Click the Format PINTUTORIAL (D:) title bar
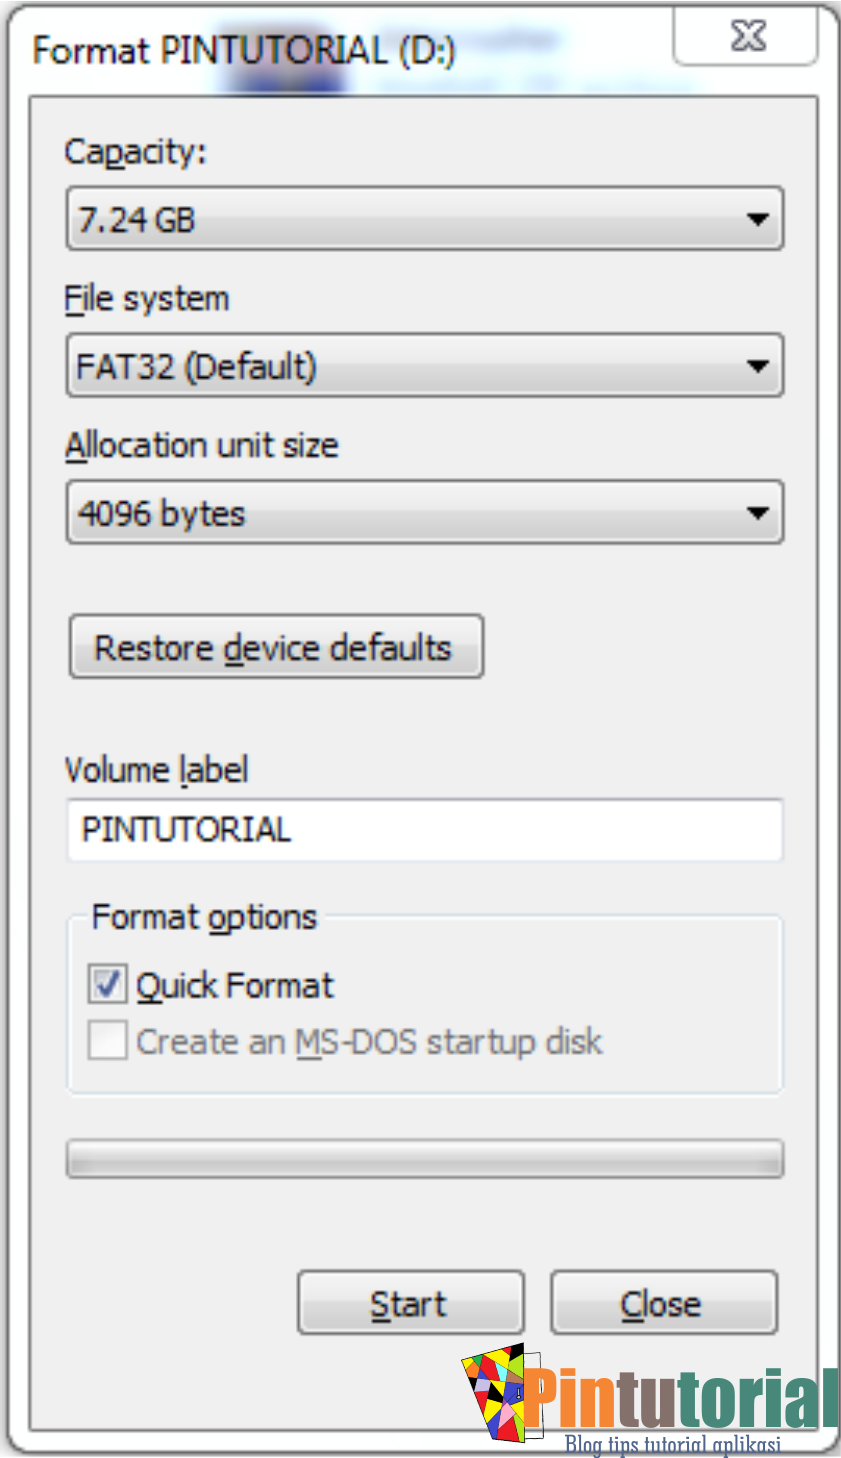The width and height of the screenshot is (841, 1458). [244, 50]
